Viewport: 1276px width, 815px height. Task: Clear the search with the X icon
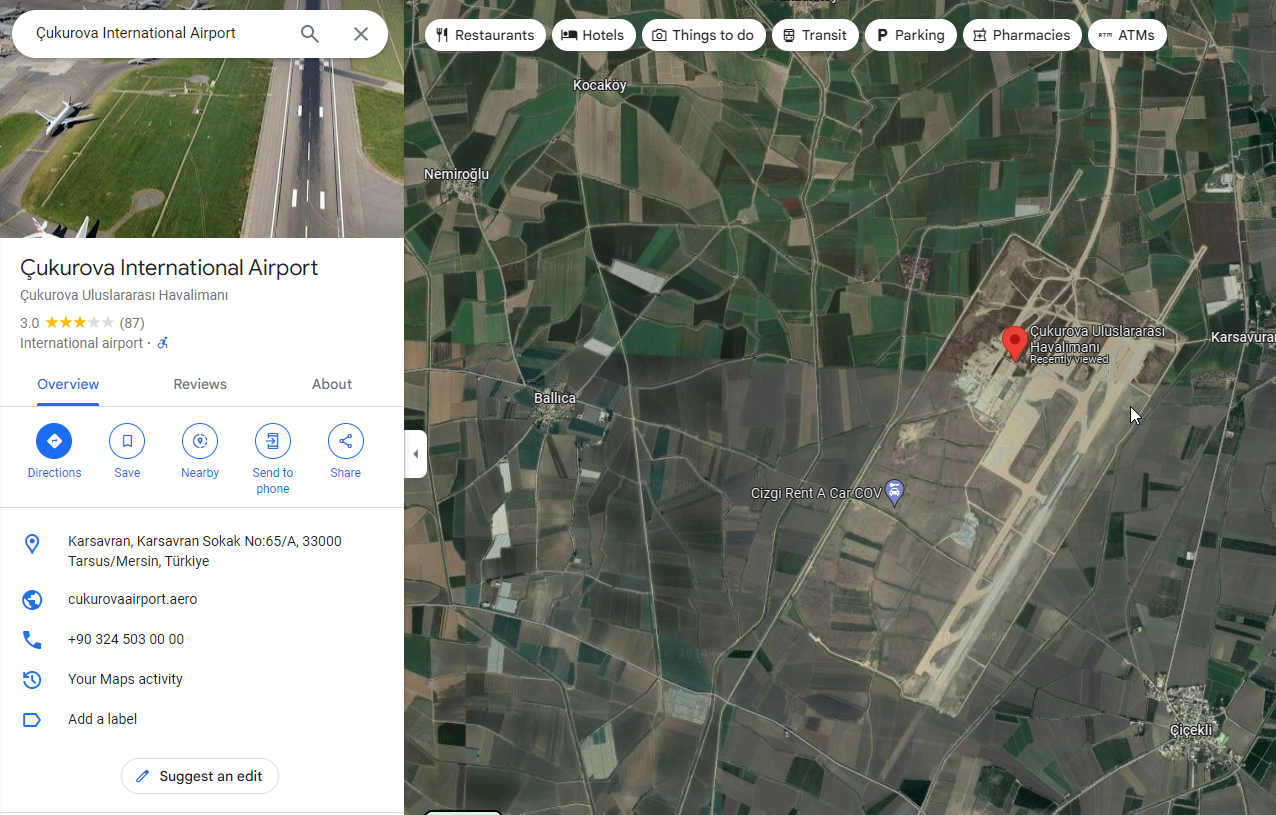[361, 34]
